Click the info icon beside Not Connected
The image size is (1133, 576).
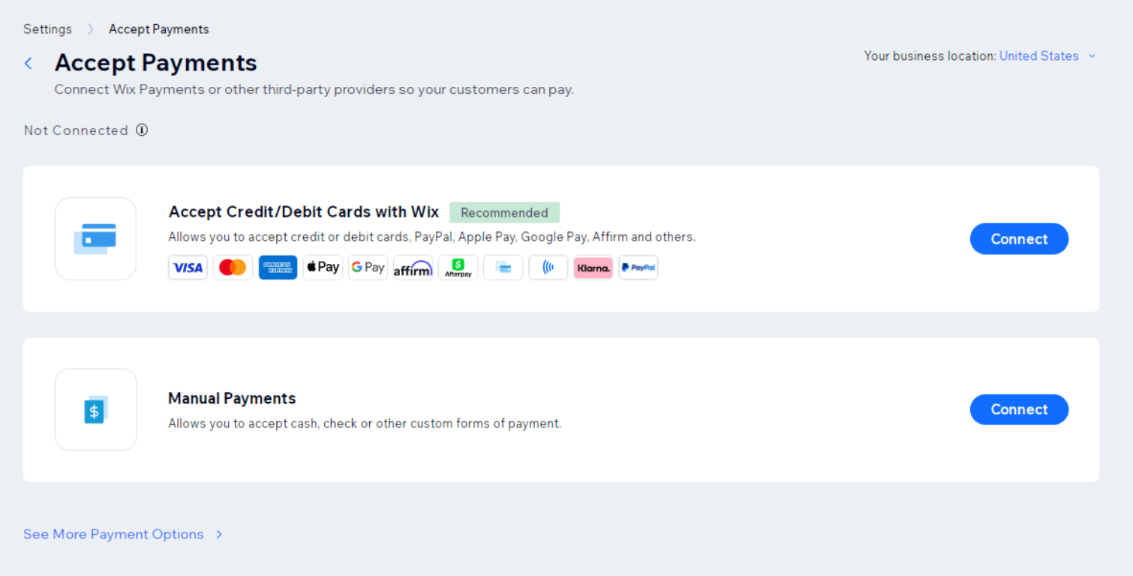point(142,130)
